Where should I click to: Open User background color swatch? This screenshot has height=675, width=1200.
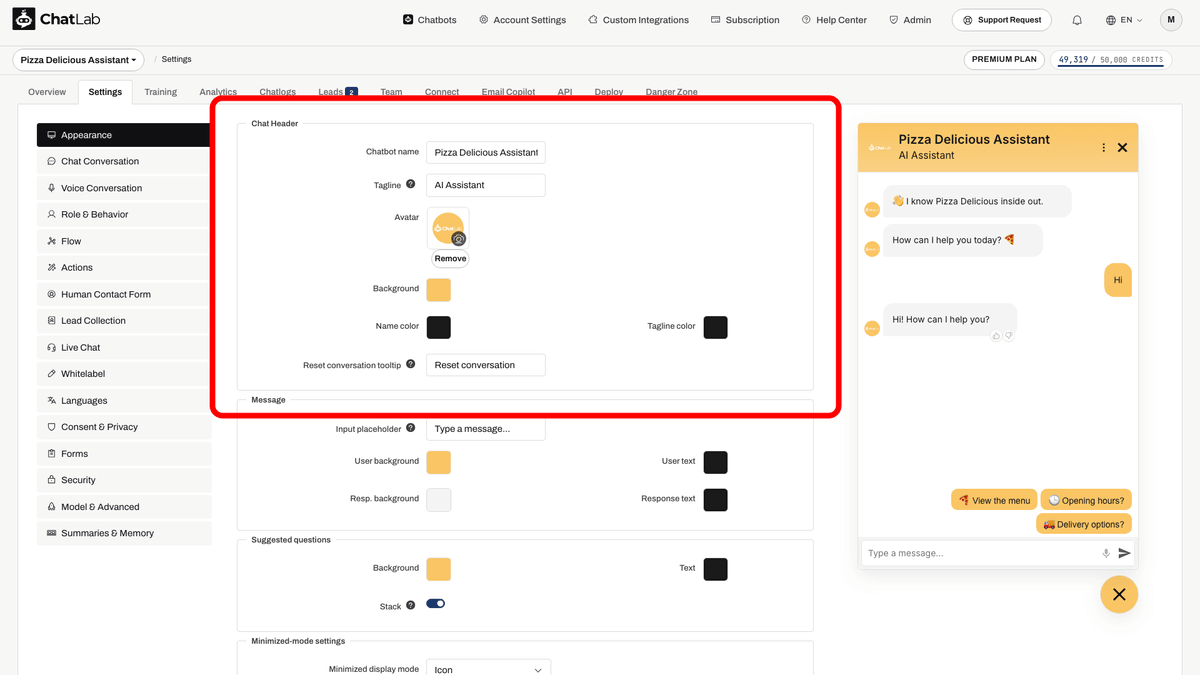point(439,462)
